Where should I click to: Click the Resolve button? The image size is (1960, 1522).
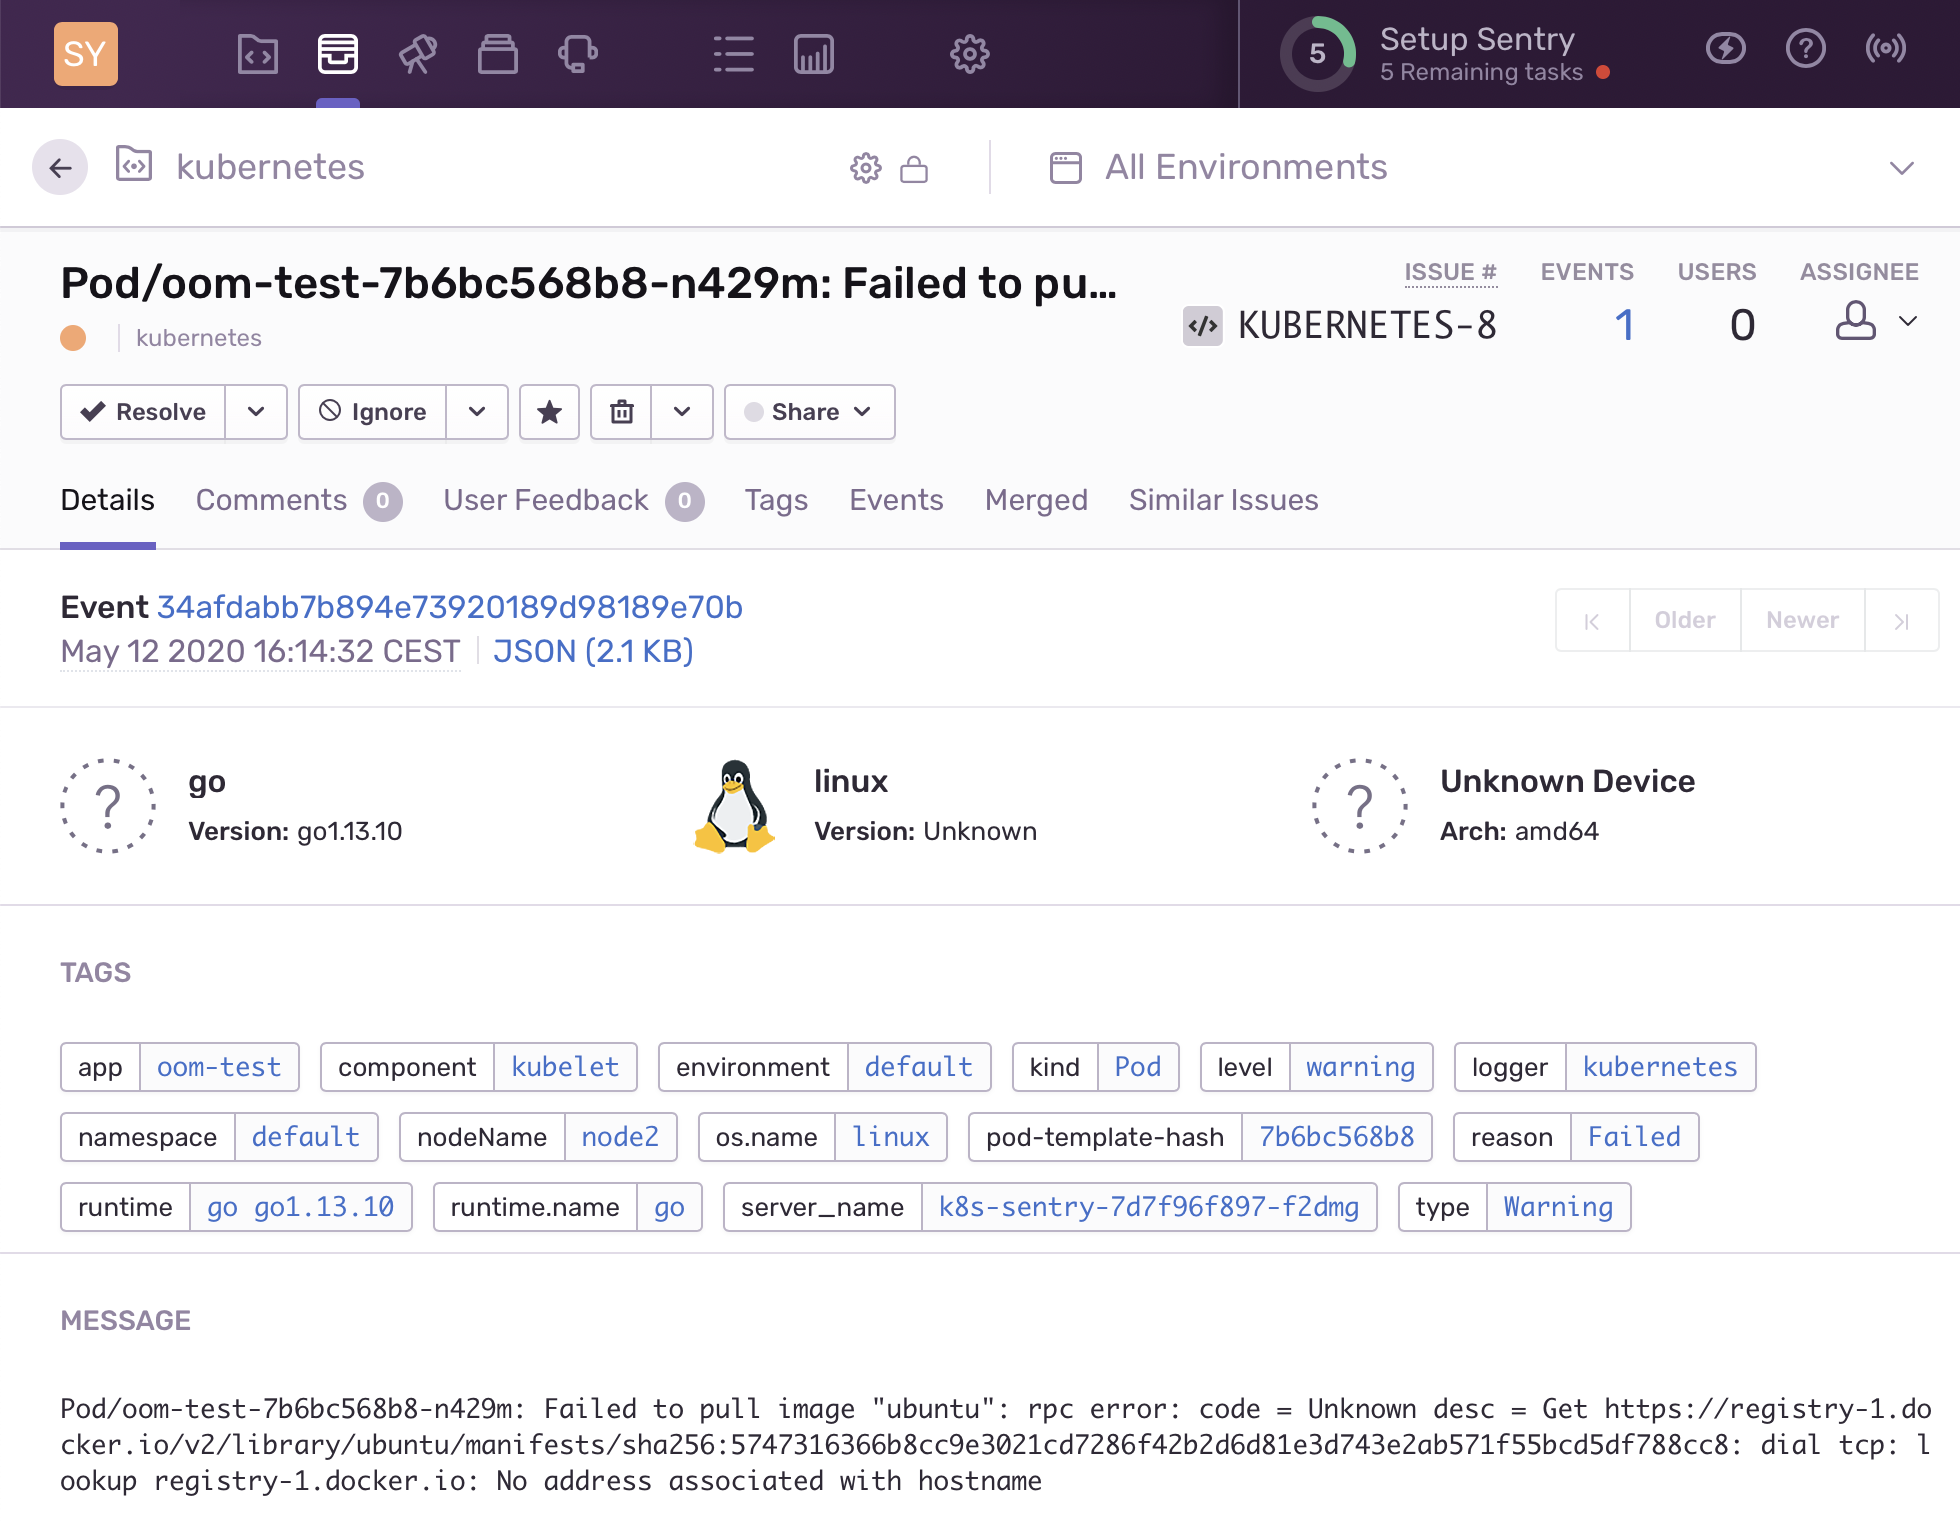(144, 412)
